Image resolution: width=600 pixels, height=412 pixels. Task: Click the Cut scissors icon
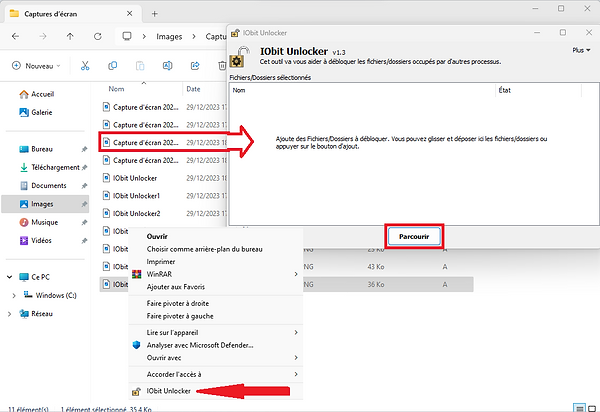[x=85, y=66]
